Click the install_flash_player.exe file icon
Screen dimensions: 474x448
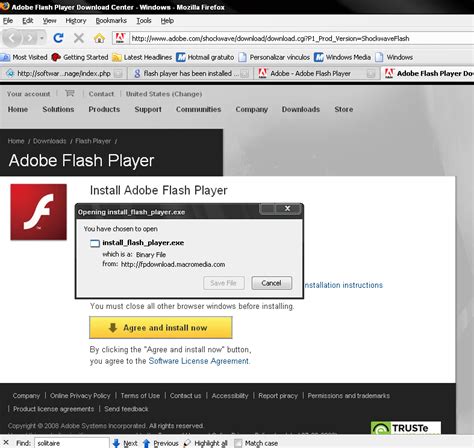[x=95, y=243]
